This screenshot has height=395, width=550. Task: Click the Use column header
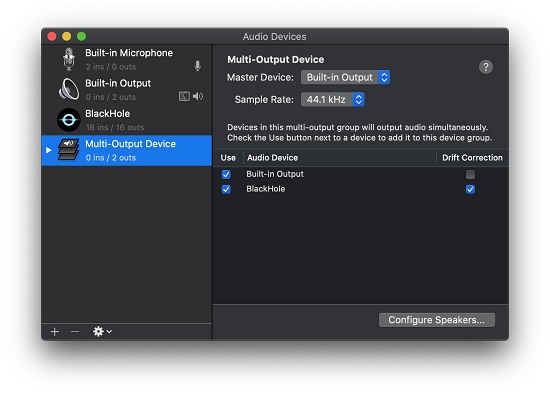point(228,158)
